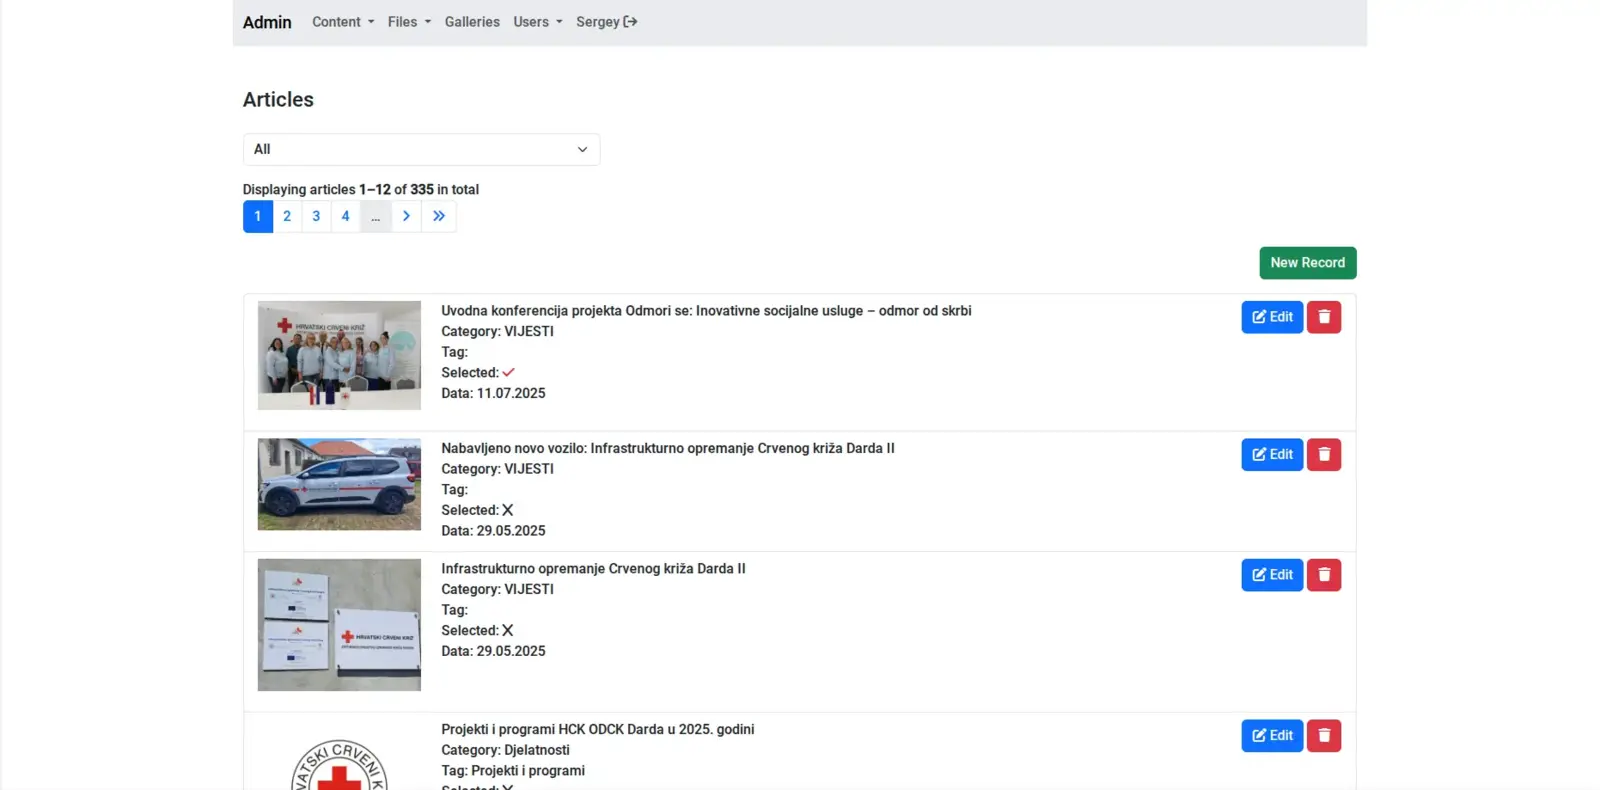Screen dimensions: 1600x790
Task: Edit the Uvodna konferencija projekta article
Action: point(1271,317)
